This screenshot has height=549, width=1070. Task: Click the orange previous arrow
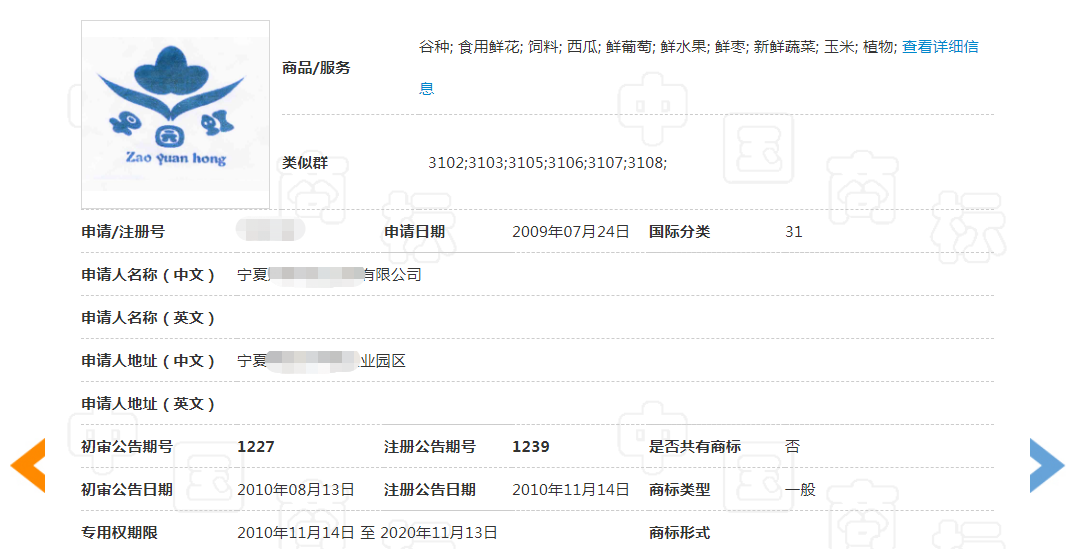coord(28,466)
